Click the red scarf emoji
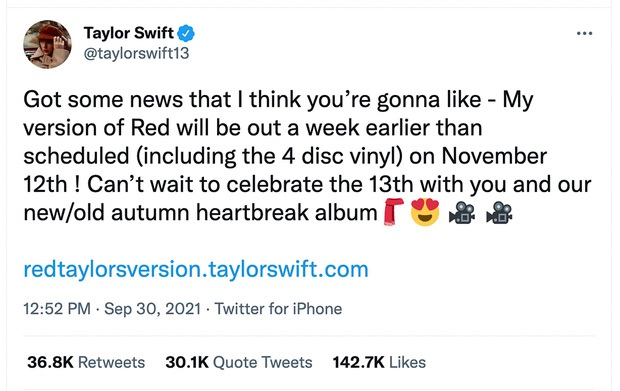Screen dimensions: 620x391 [393, 212]
